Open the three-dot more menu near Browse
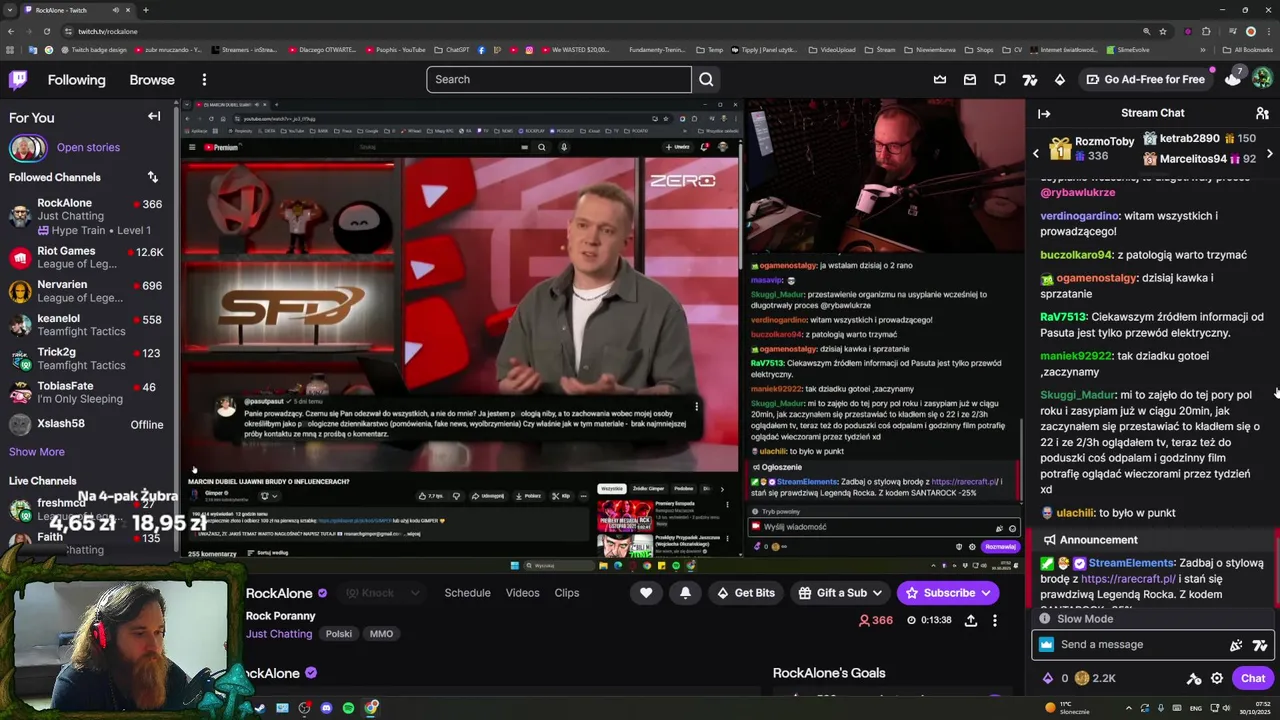 pos(204,80)
